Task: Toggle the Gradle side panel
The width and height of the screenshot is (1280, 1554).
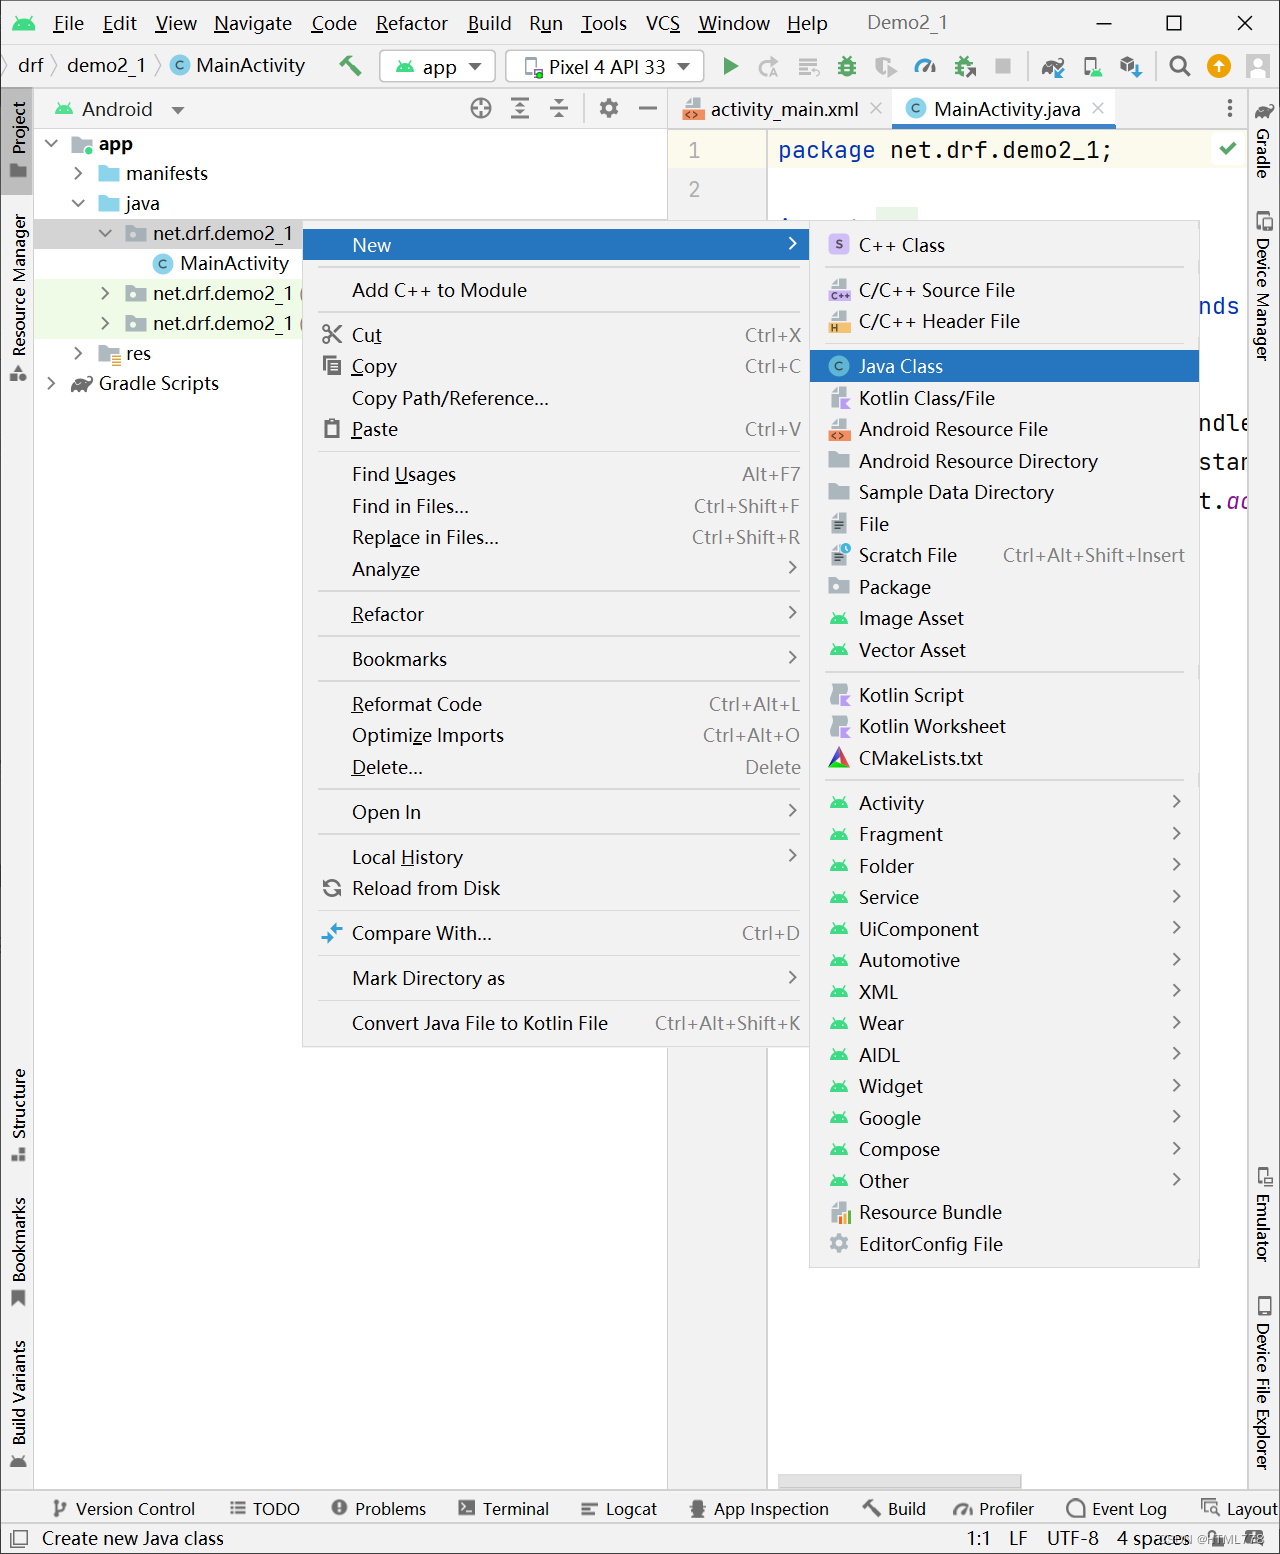Action: click(1264, 140)
